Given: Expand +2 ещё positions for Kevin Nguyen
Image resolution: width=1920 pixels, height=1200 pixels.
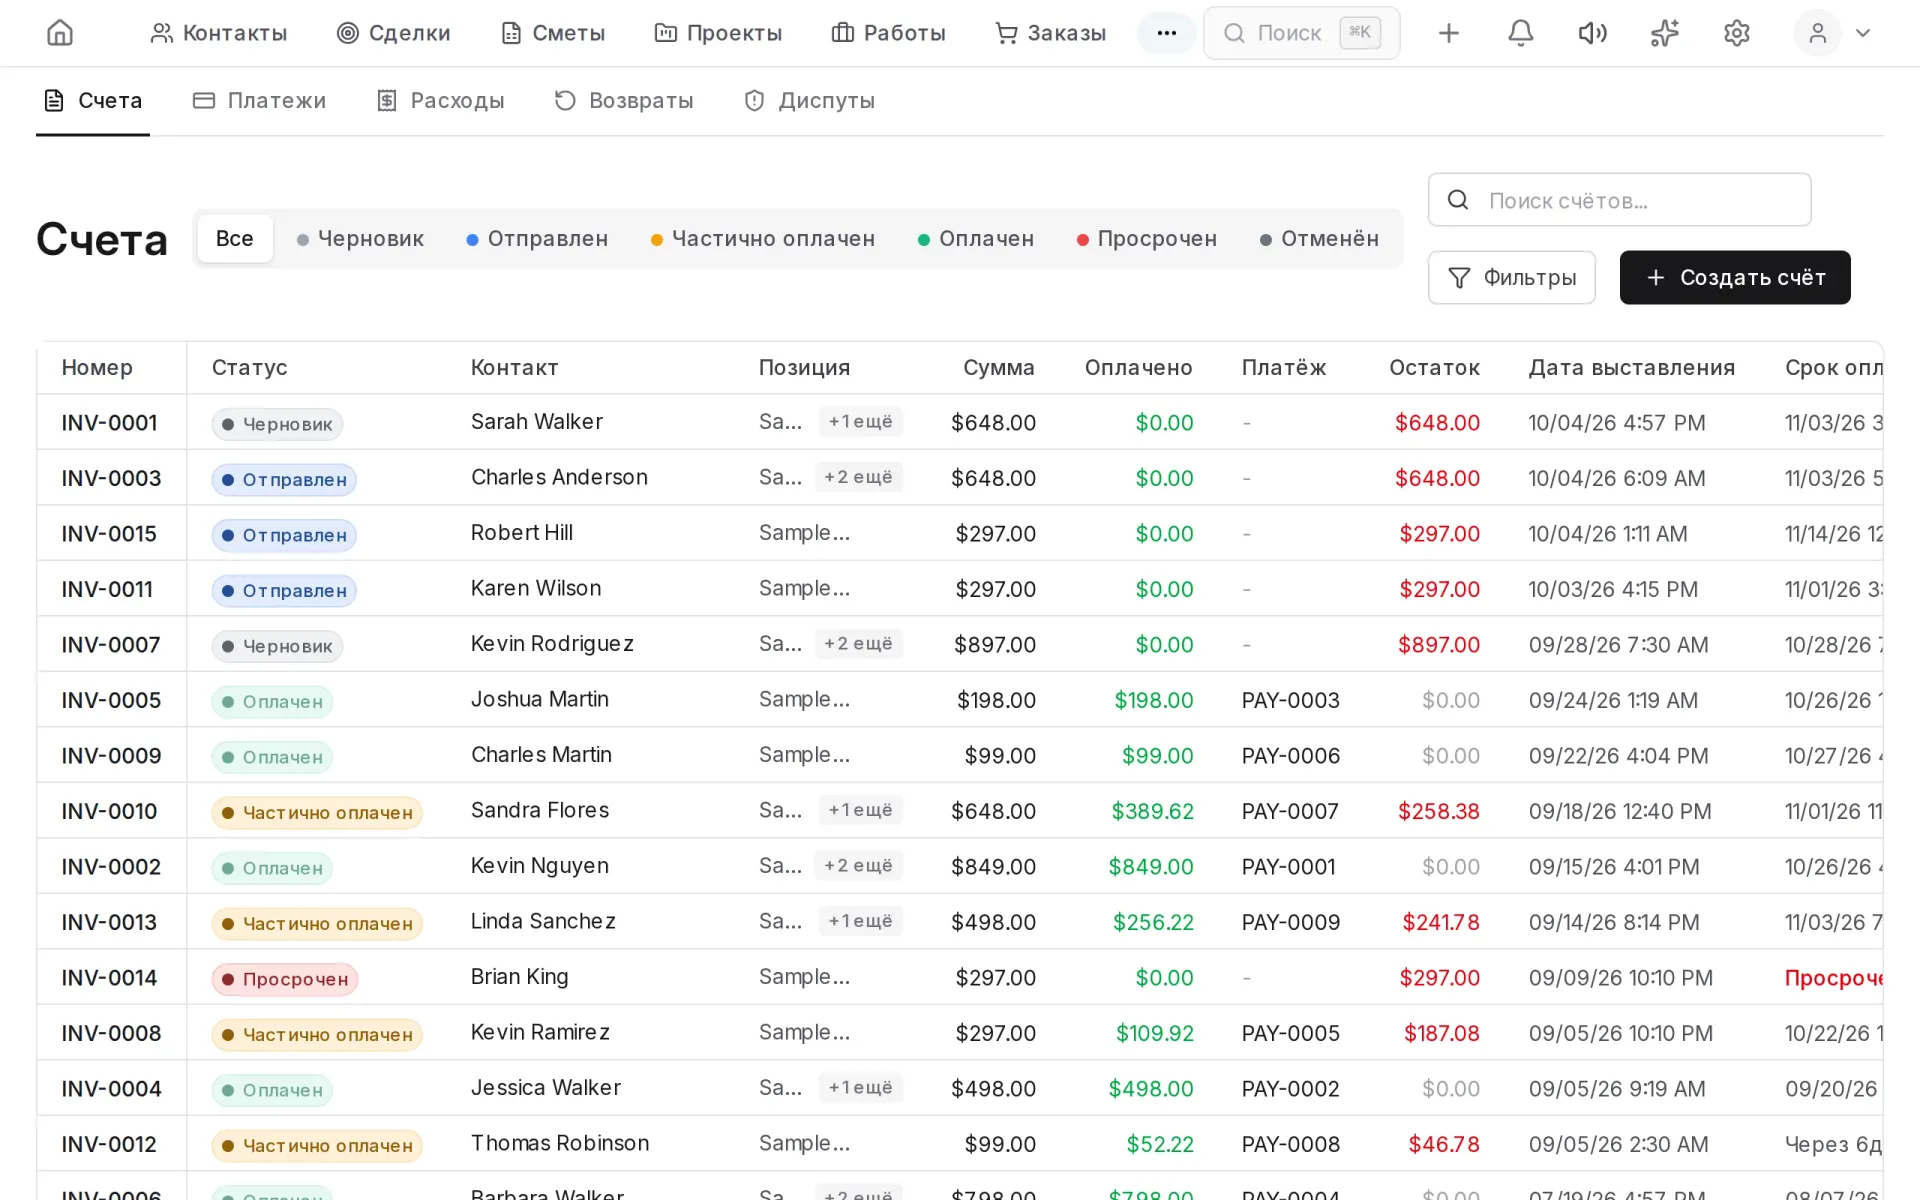Looking at the screenshot, I should (x=858, y=866).
